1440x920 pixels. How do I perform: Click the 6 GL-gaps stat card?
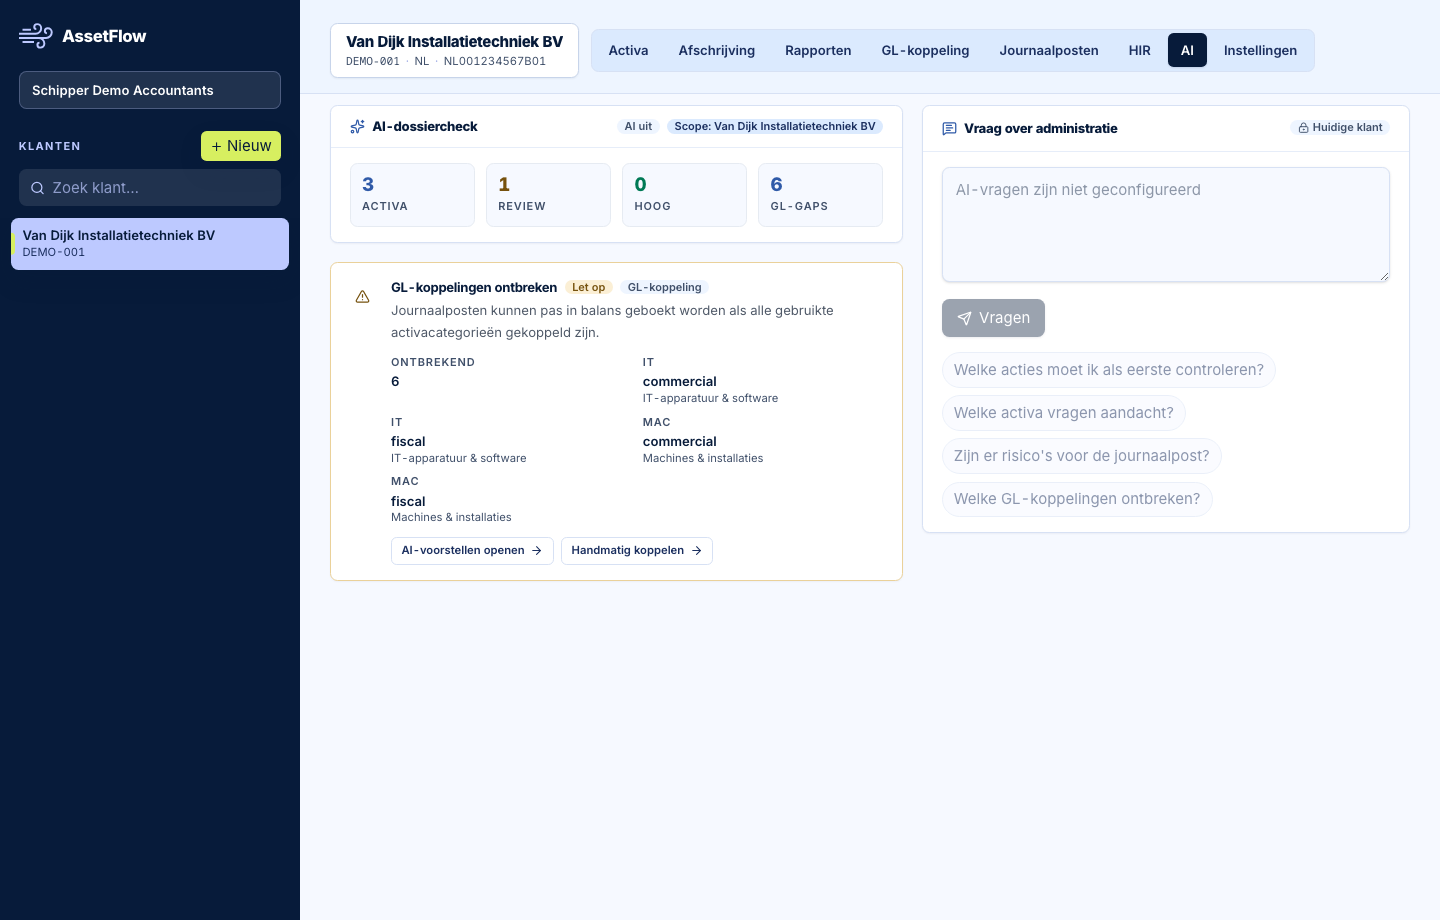tap(820, 195)
